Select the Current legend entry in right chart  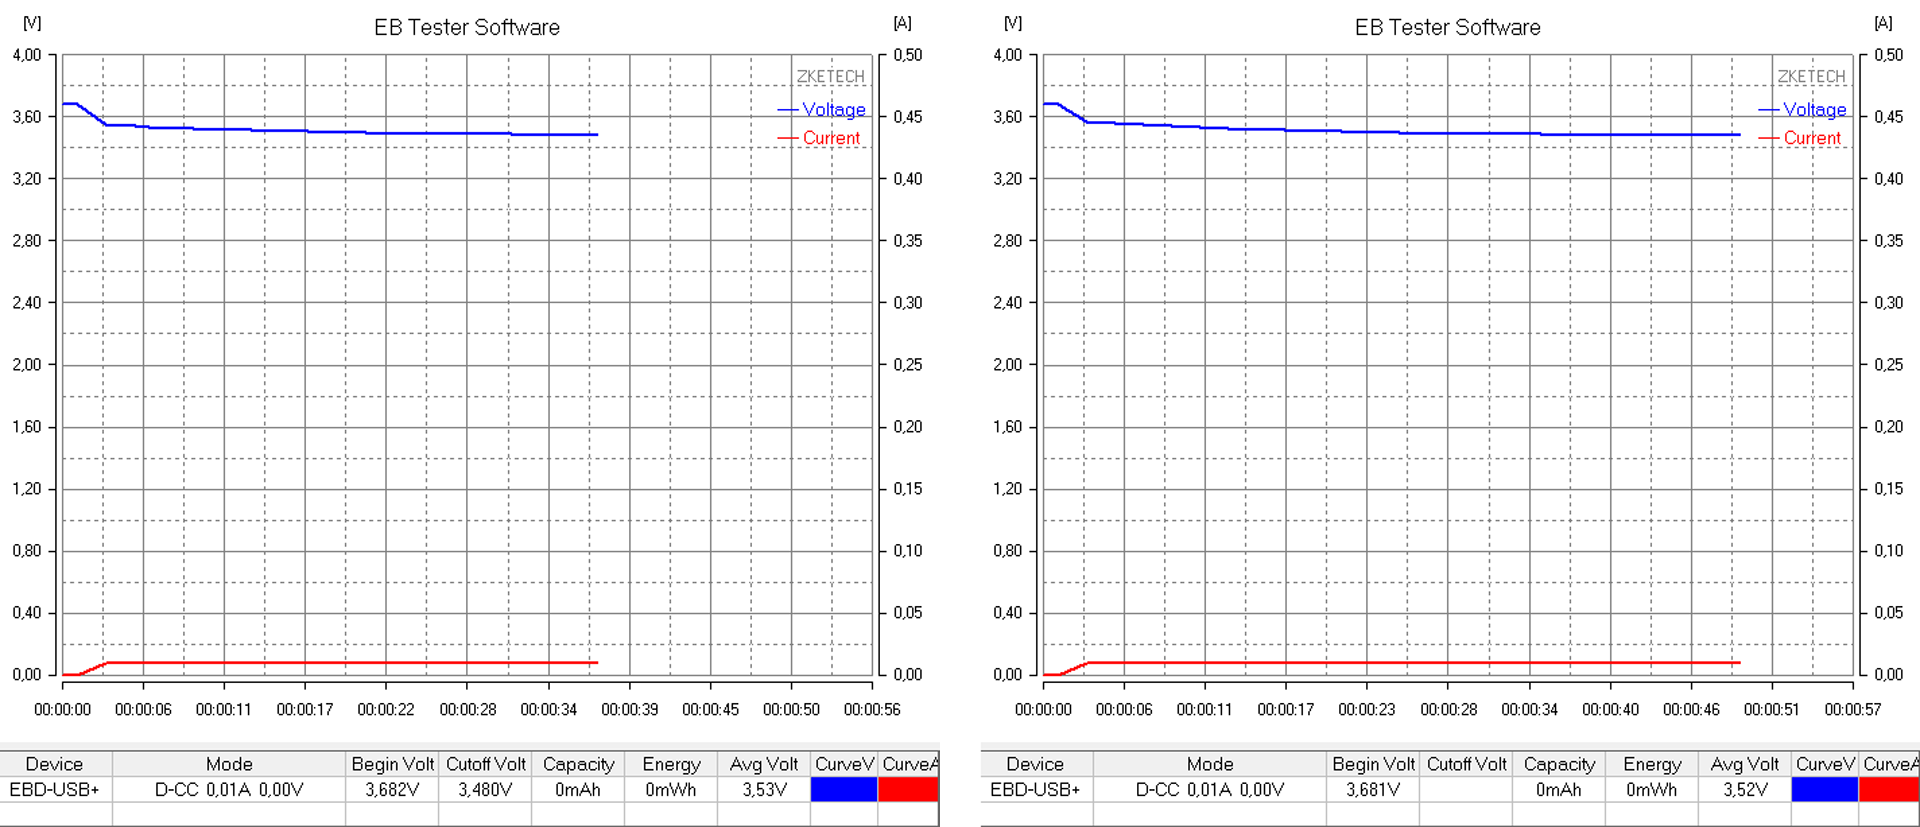click(1811, 138)
